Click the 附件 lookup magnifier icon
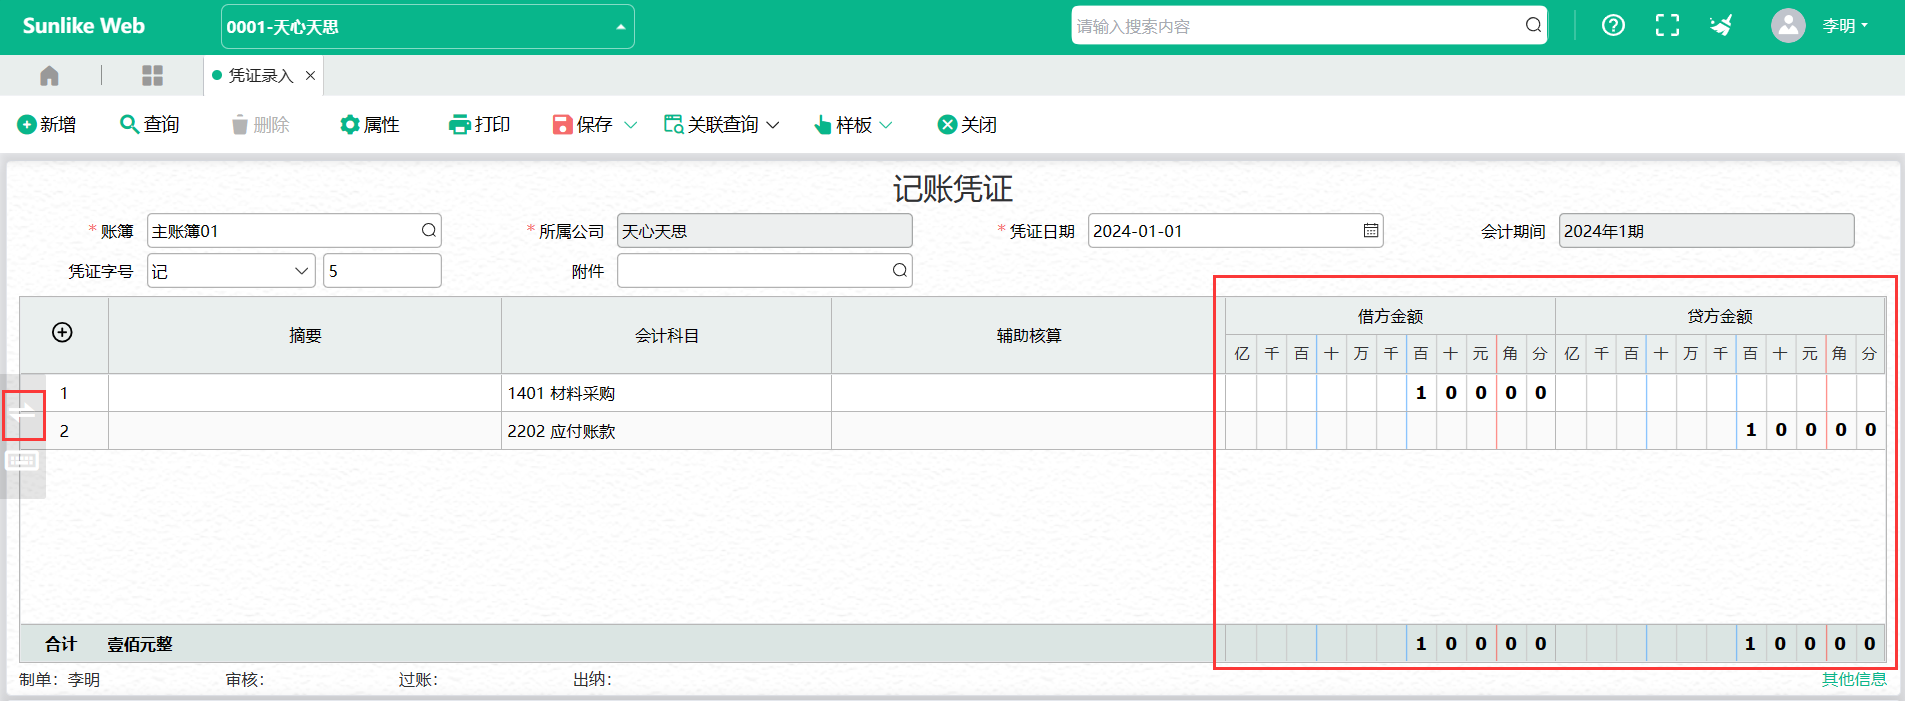Viewport: 1905px width, 701px height. click(x=900, y=271)
